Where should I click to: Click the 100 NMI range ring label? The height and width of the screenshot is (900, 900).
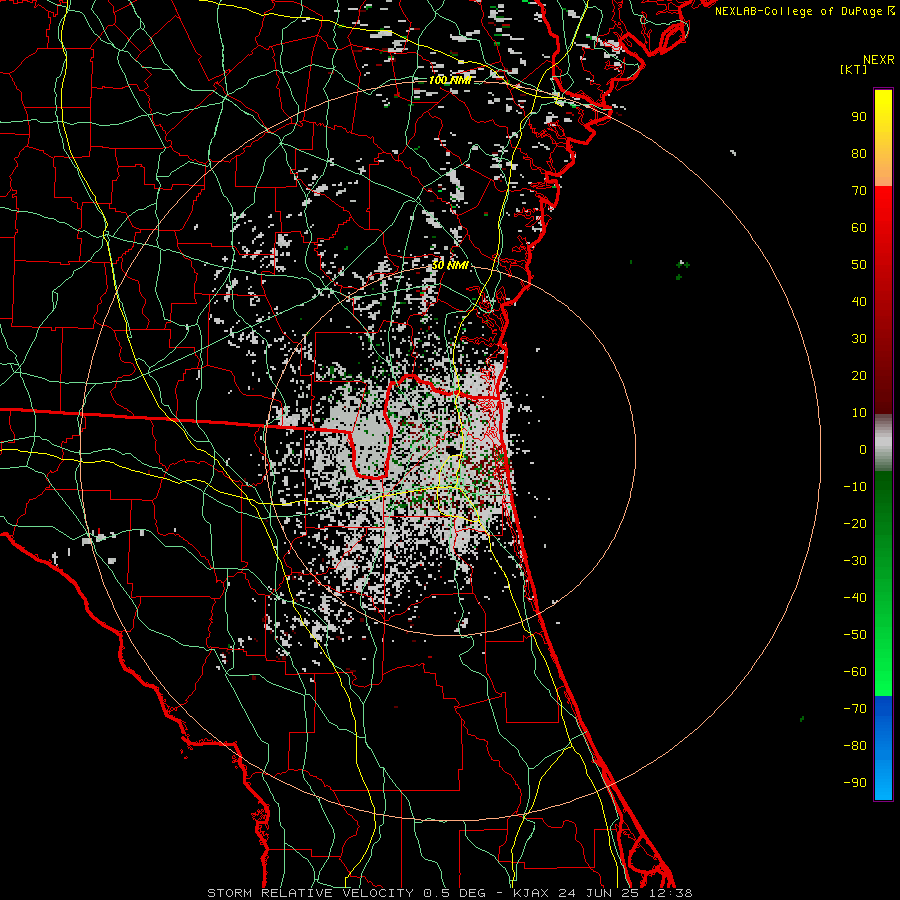point(449,80)
